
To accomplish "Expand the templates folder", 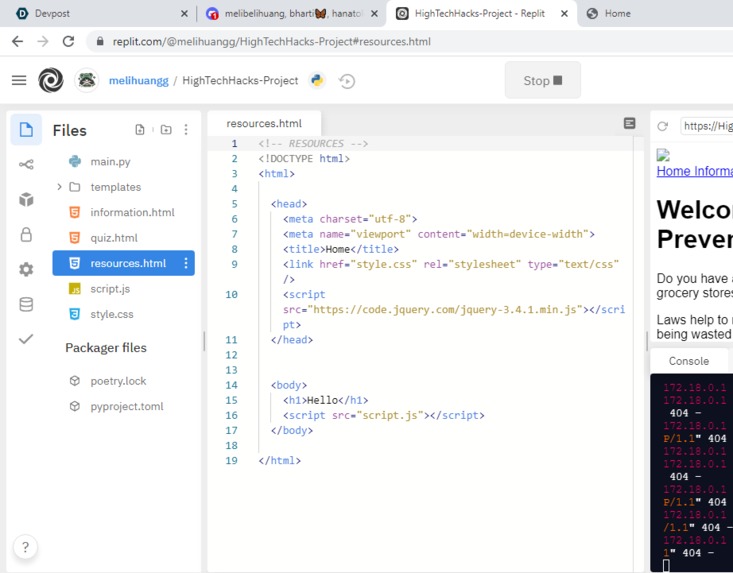I will tap(59, 187).
